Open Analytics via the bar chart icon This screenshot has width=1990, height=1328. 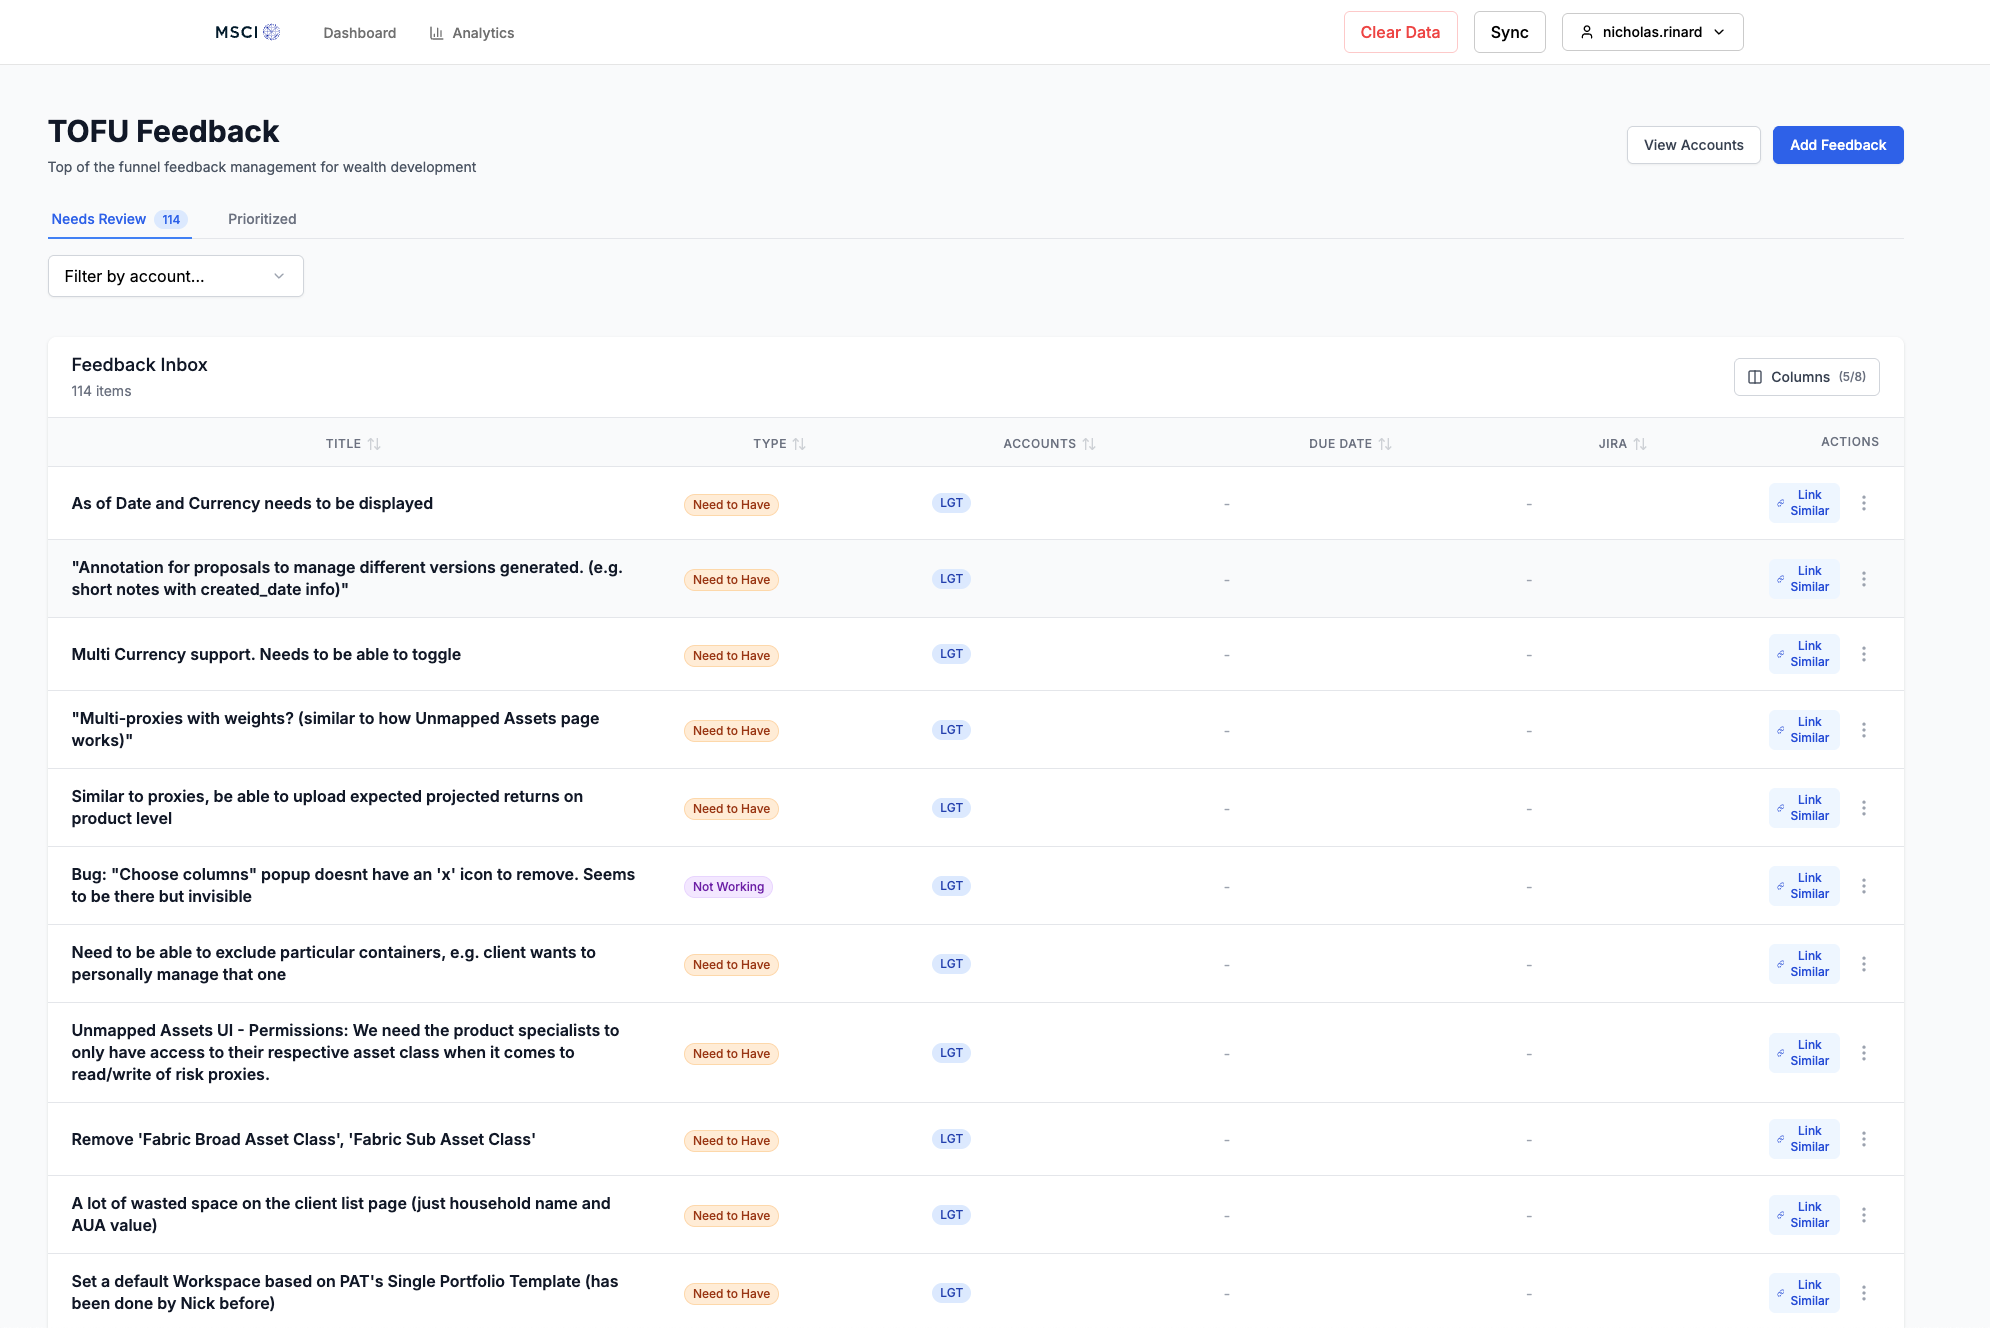437,32
